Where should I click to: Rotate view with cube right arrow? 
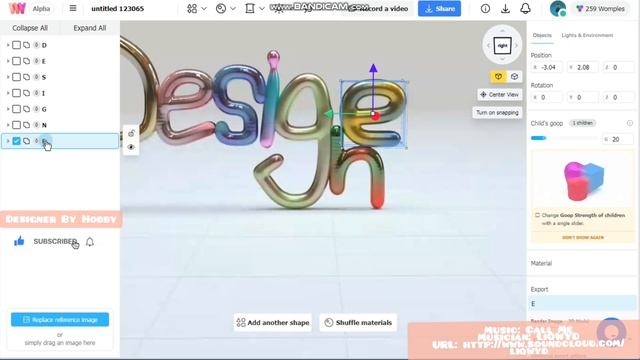coord(517,45)
